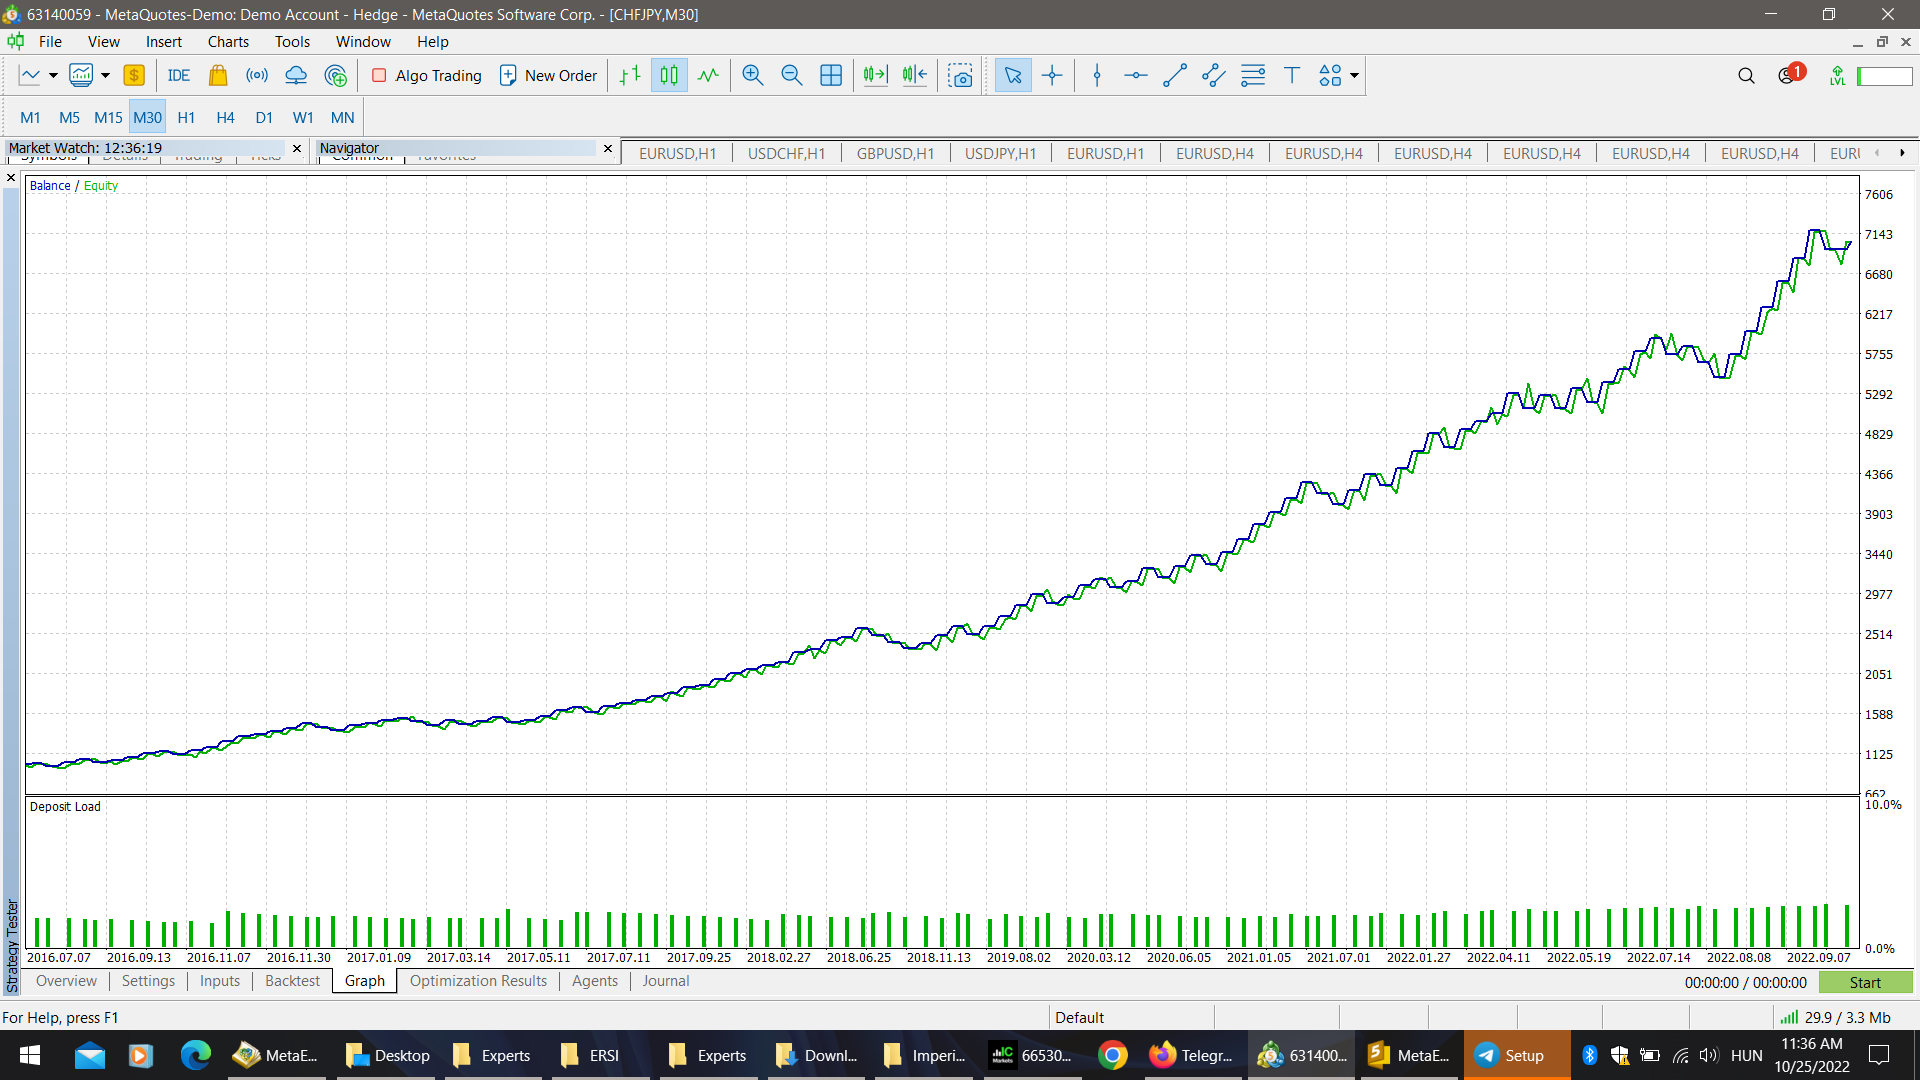Open the search magnifier
1920x1080 pixels.
point(1746,75)
